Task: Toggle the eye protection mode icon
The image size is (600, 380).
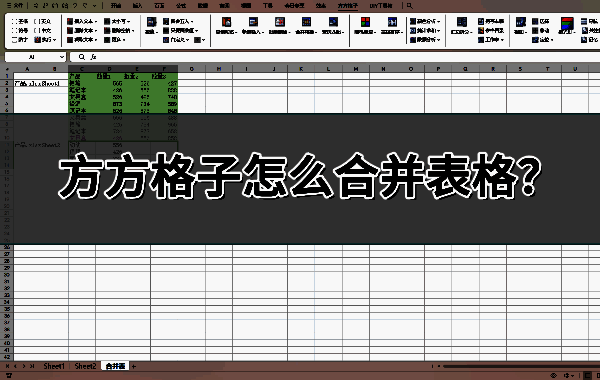Action: click(553, 376)
